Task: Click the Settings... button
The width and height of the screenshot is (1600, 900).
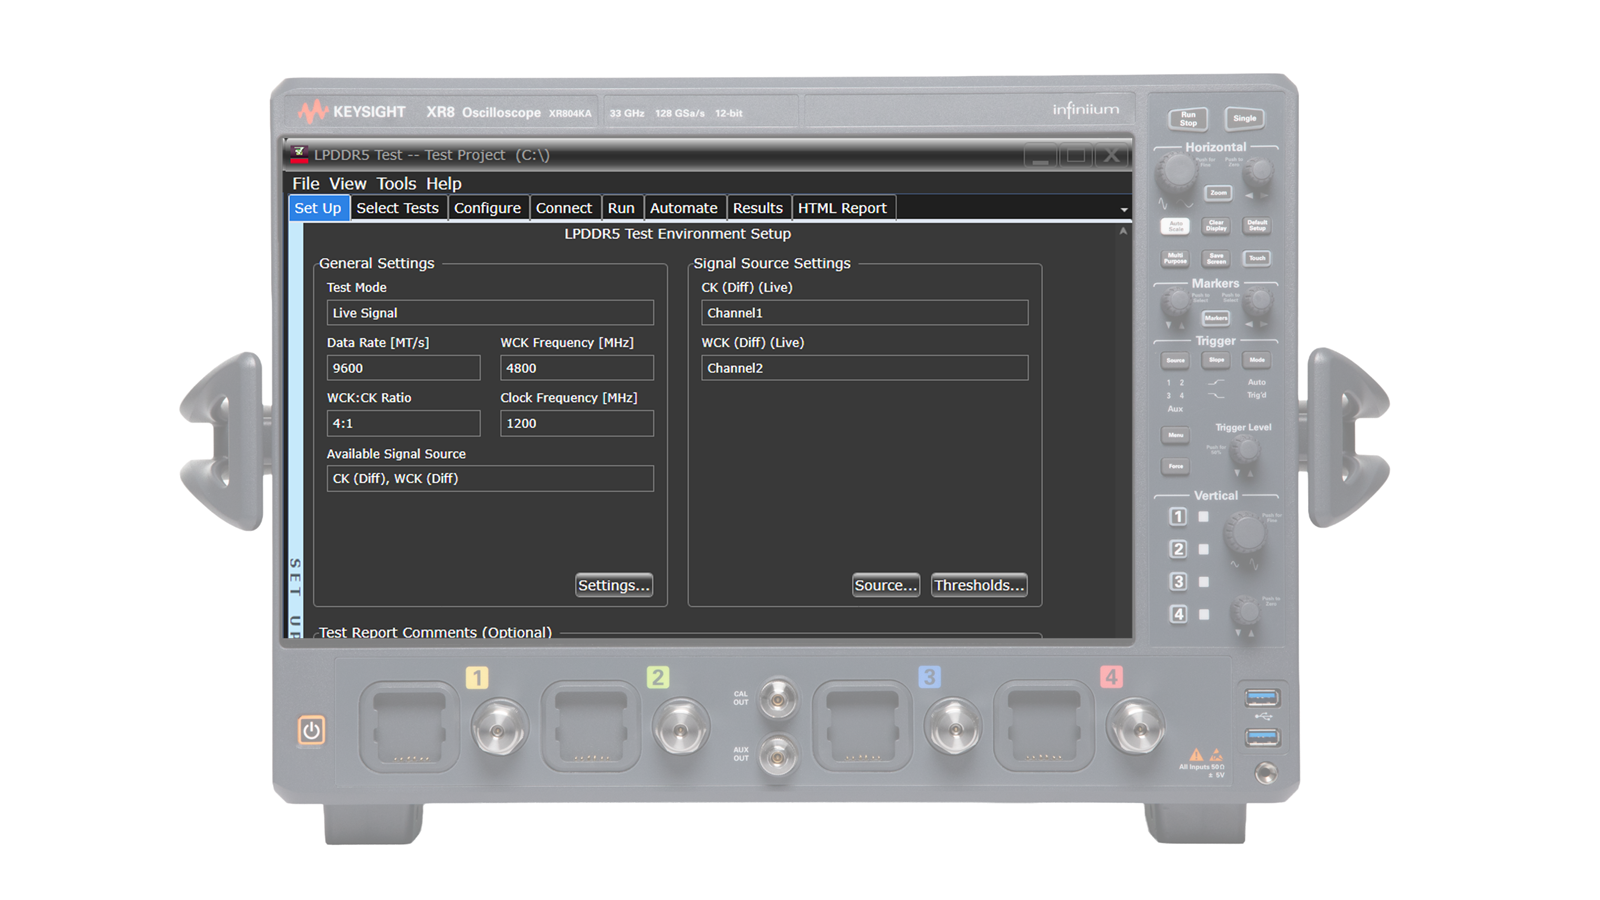Action: pyautogui.click(x=614, y=585)
